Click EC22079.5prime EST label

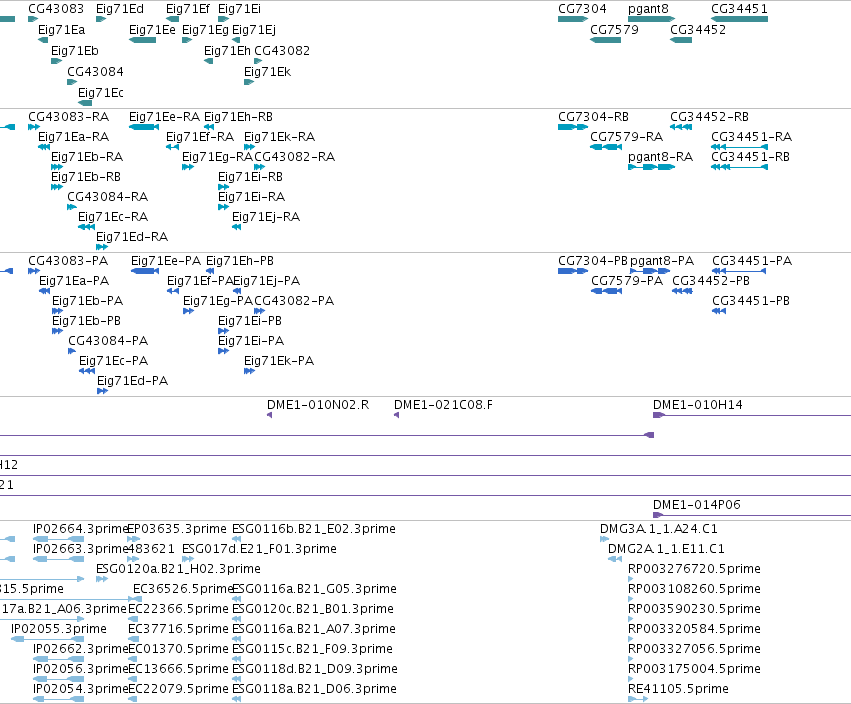coord(178,689)
